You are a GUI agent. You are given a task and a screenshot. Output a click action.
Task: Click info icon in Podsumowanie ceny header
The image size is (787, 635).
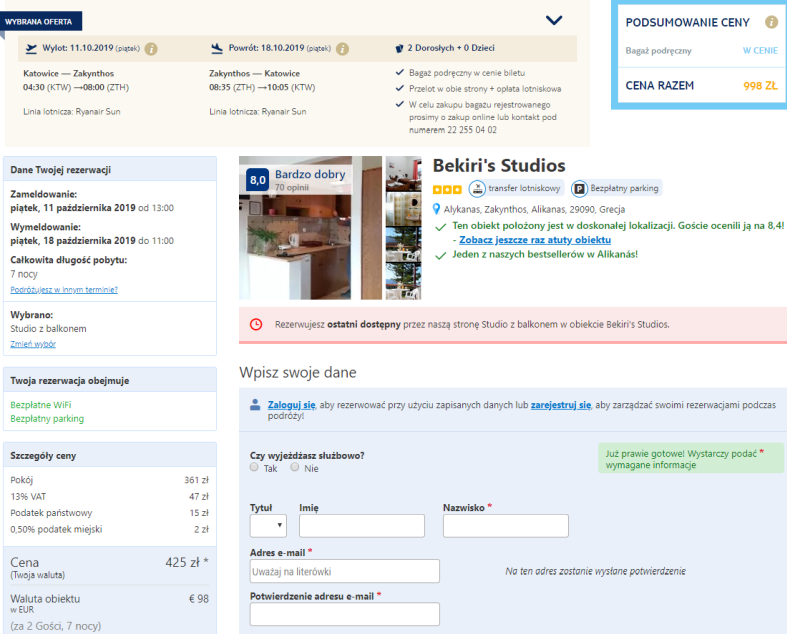pyautogui.click(x=771, y=22)
